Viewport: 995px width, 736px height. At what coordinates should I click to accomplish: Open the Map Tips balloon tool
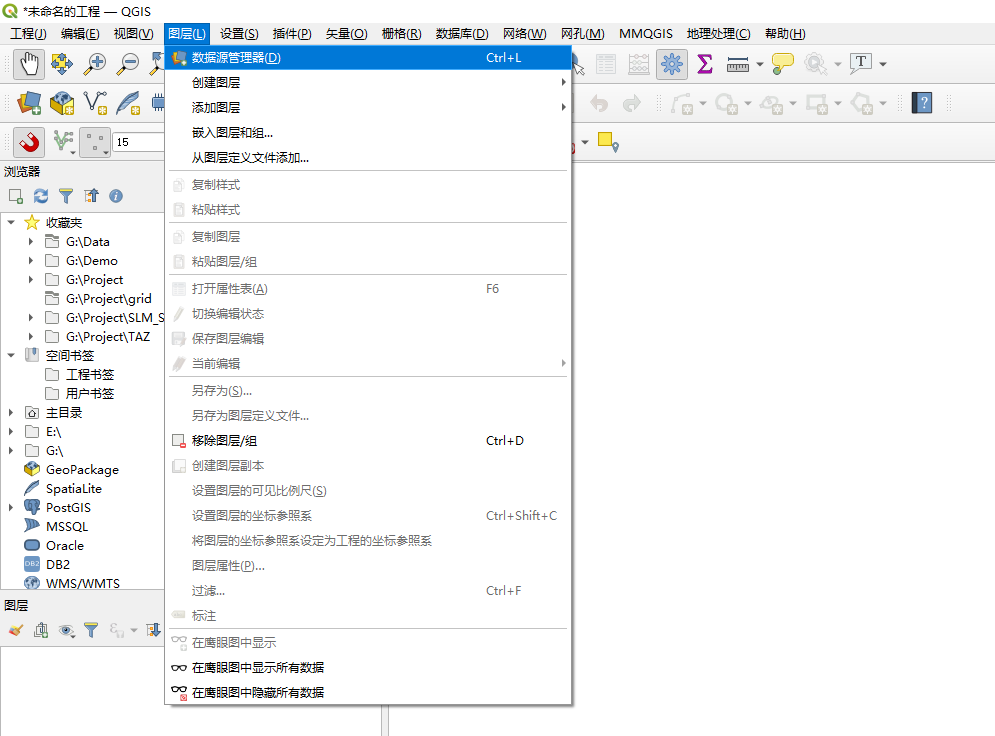tap(781, 64)
